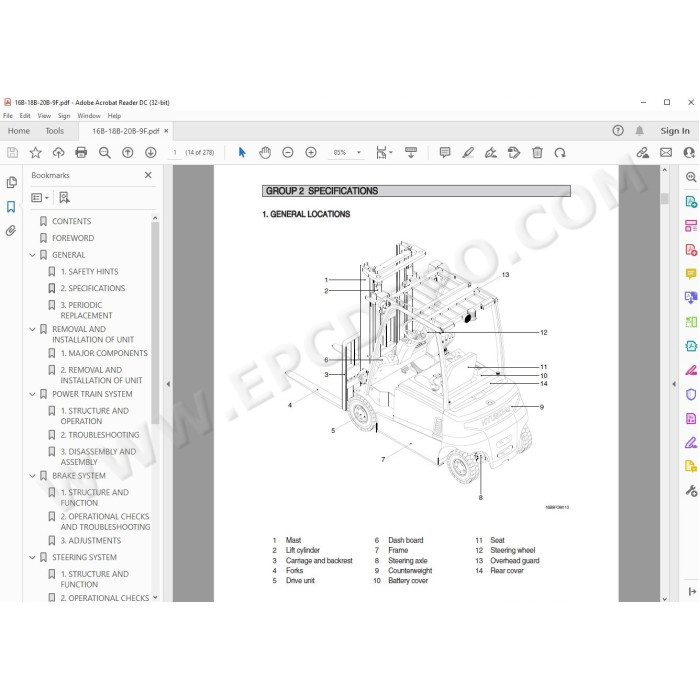This screenshot has width=700, height=700.
Task: Collapse the STEERING SYSTEM bookmark group
Action: (x=32, y=558)
